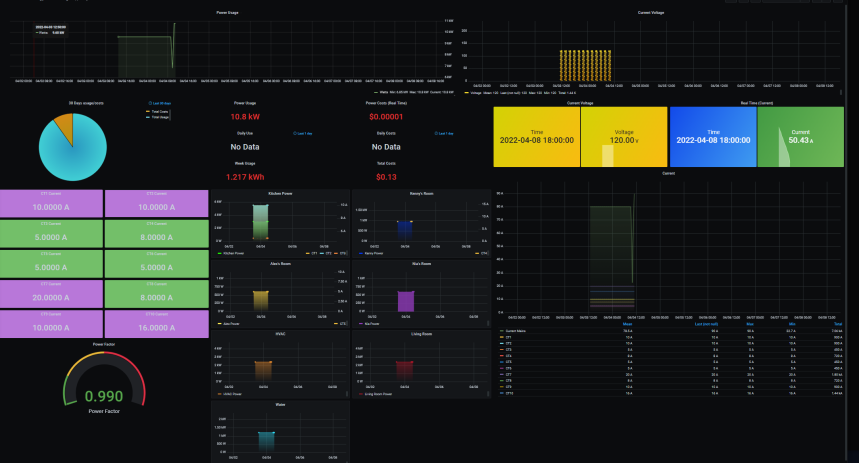Click the 20.0000 A current tile
The image size is (859, 463).
50,295
